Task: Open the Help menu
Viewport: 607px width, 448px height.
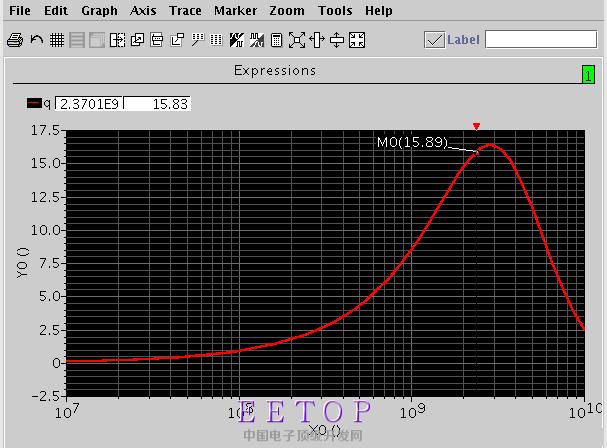Action: coord(379,11)
